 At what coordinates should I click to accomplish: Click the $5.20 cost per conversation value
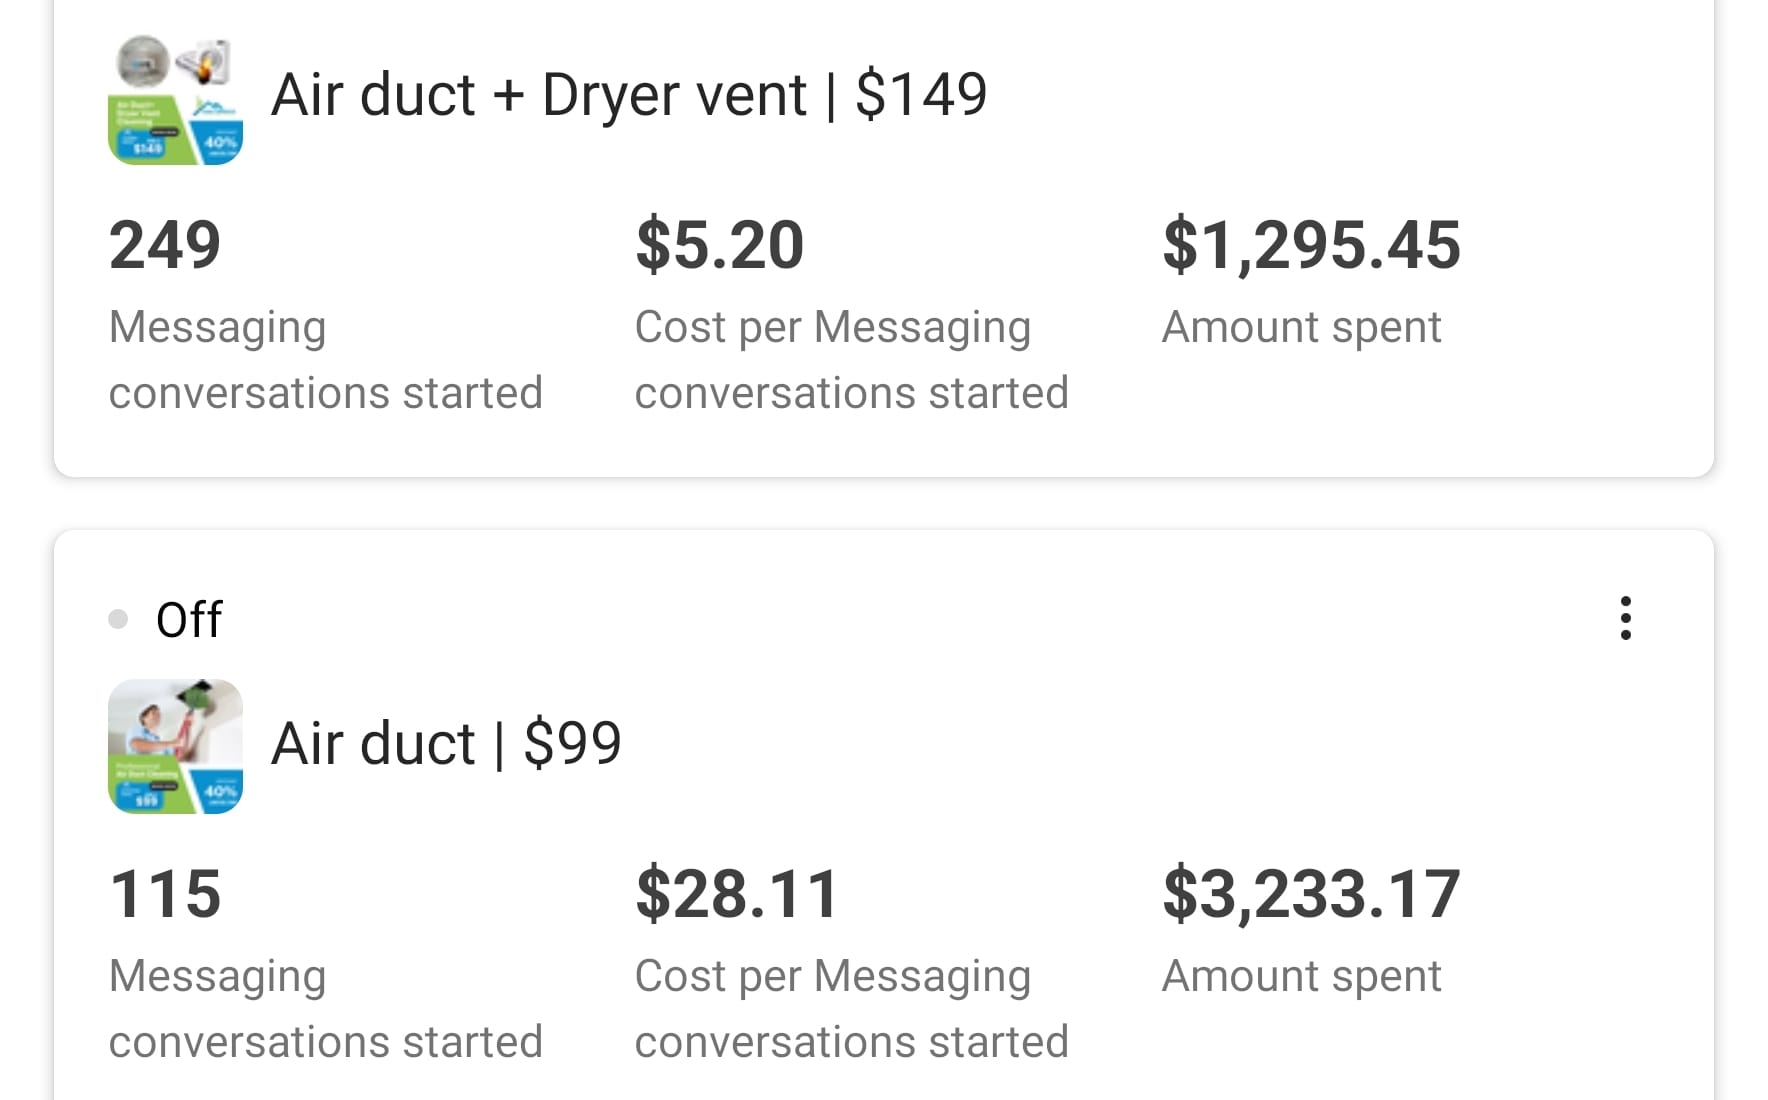(719, 245)
